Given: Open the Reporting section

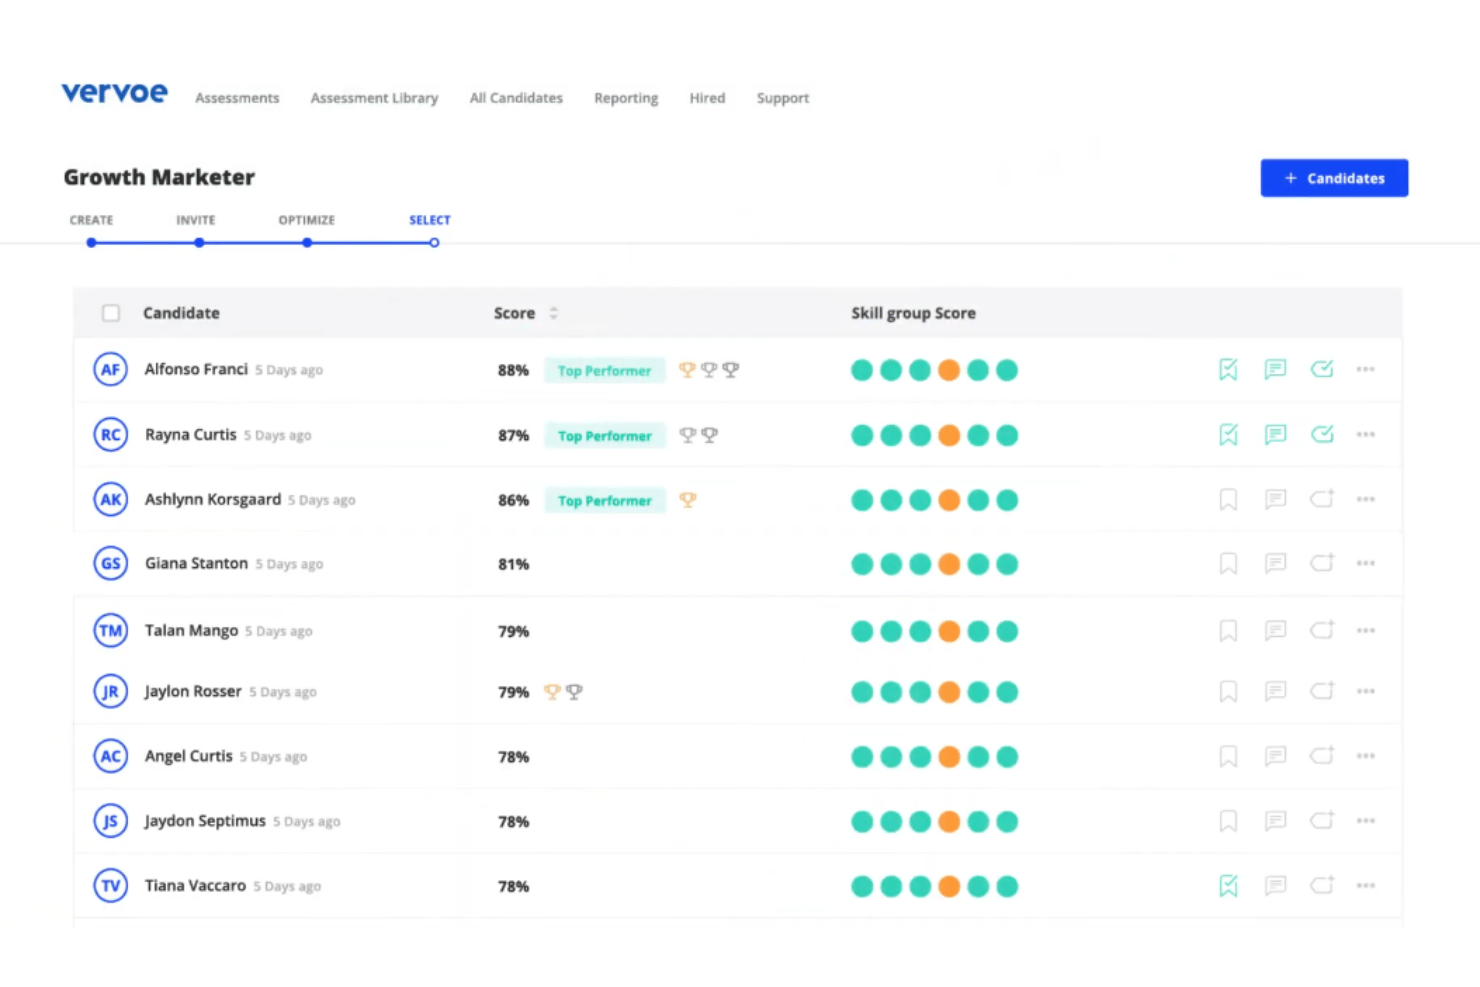Looking at the screenshot, I should (626, 98).
